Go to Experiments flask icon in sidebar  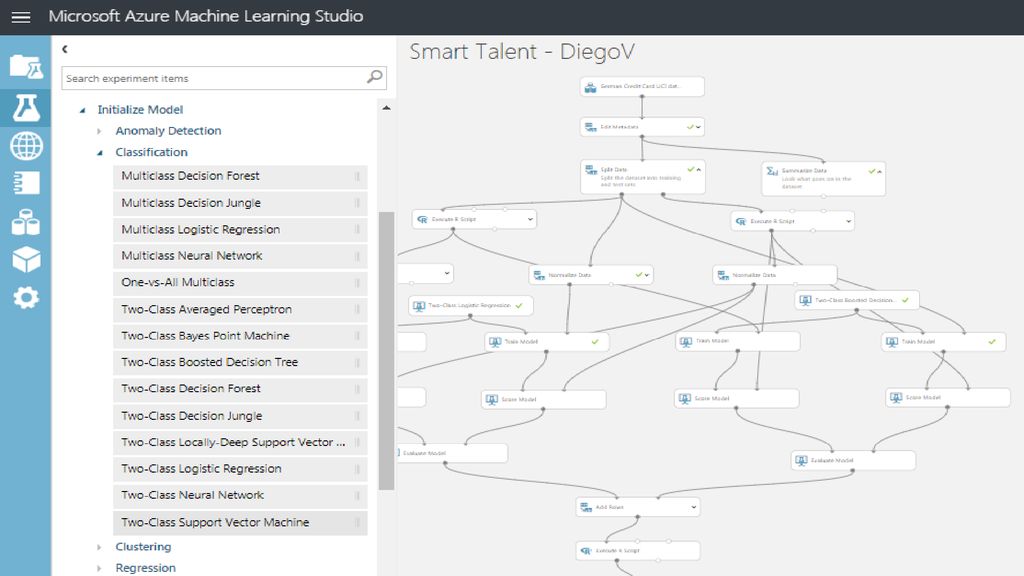click(26, 108)
